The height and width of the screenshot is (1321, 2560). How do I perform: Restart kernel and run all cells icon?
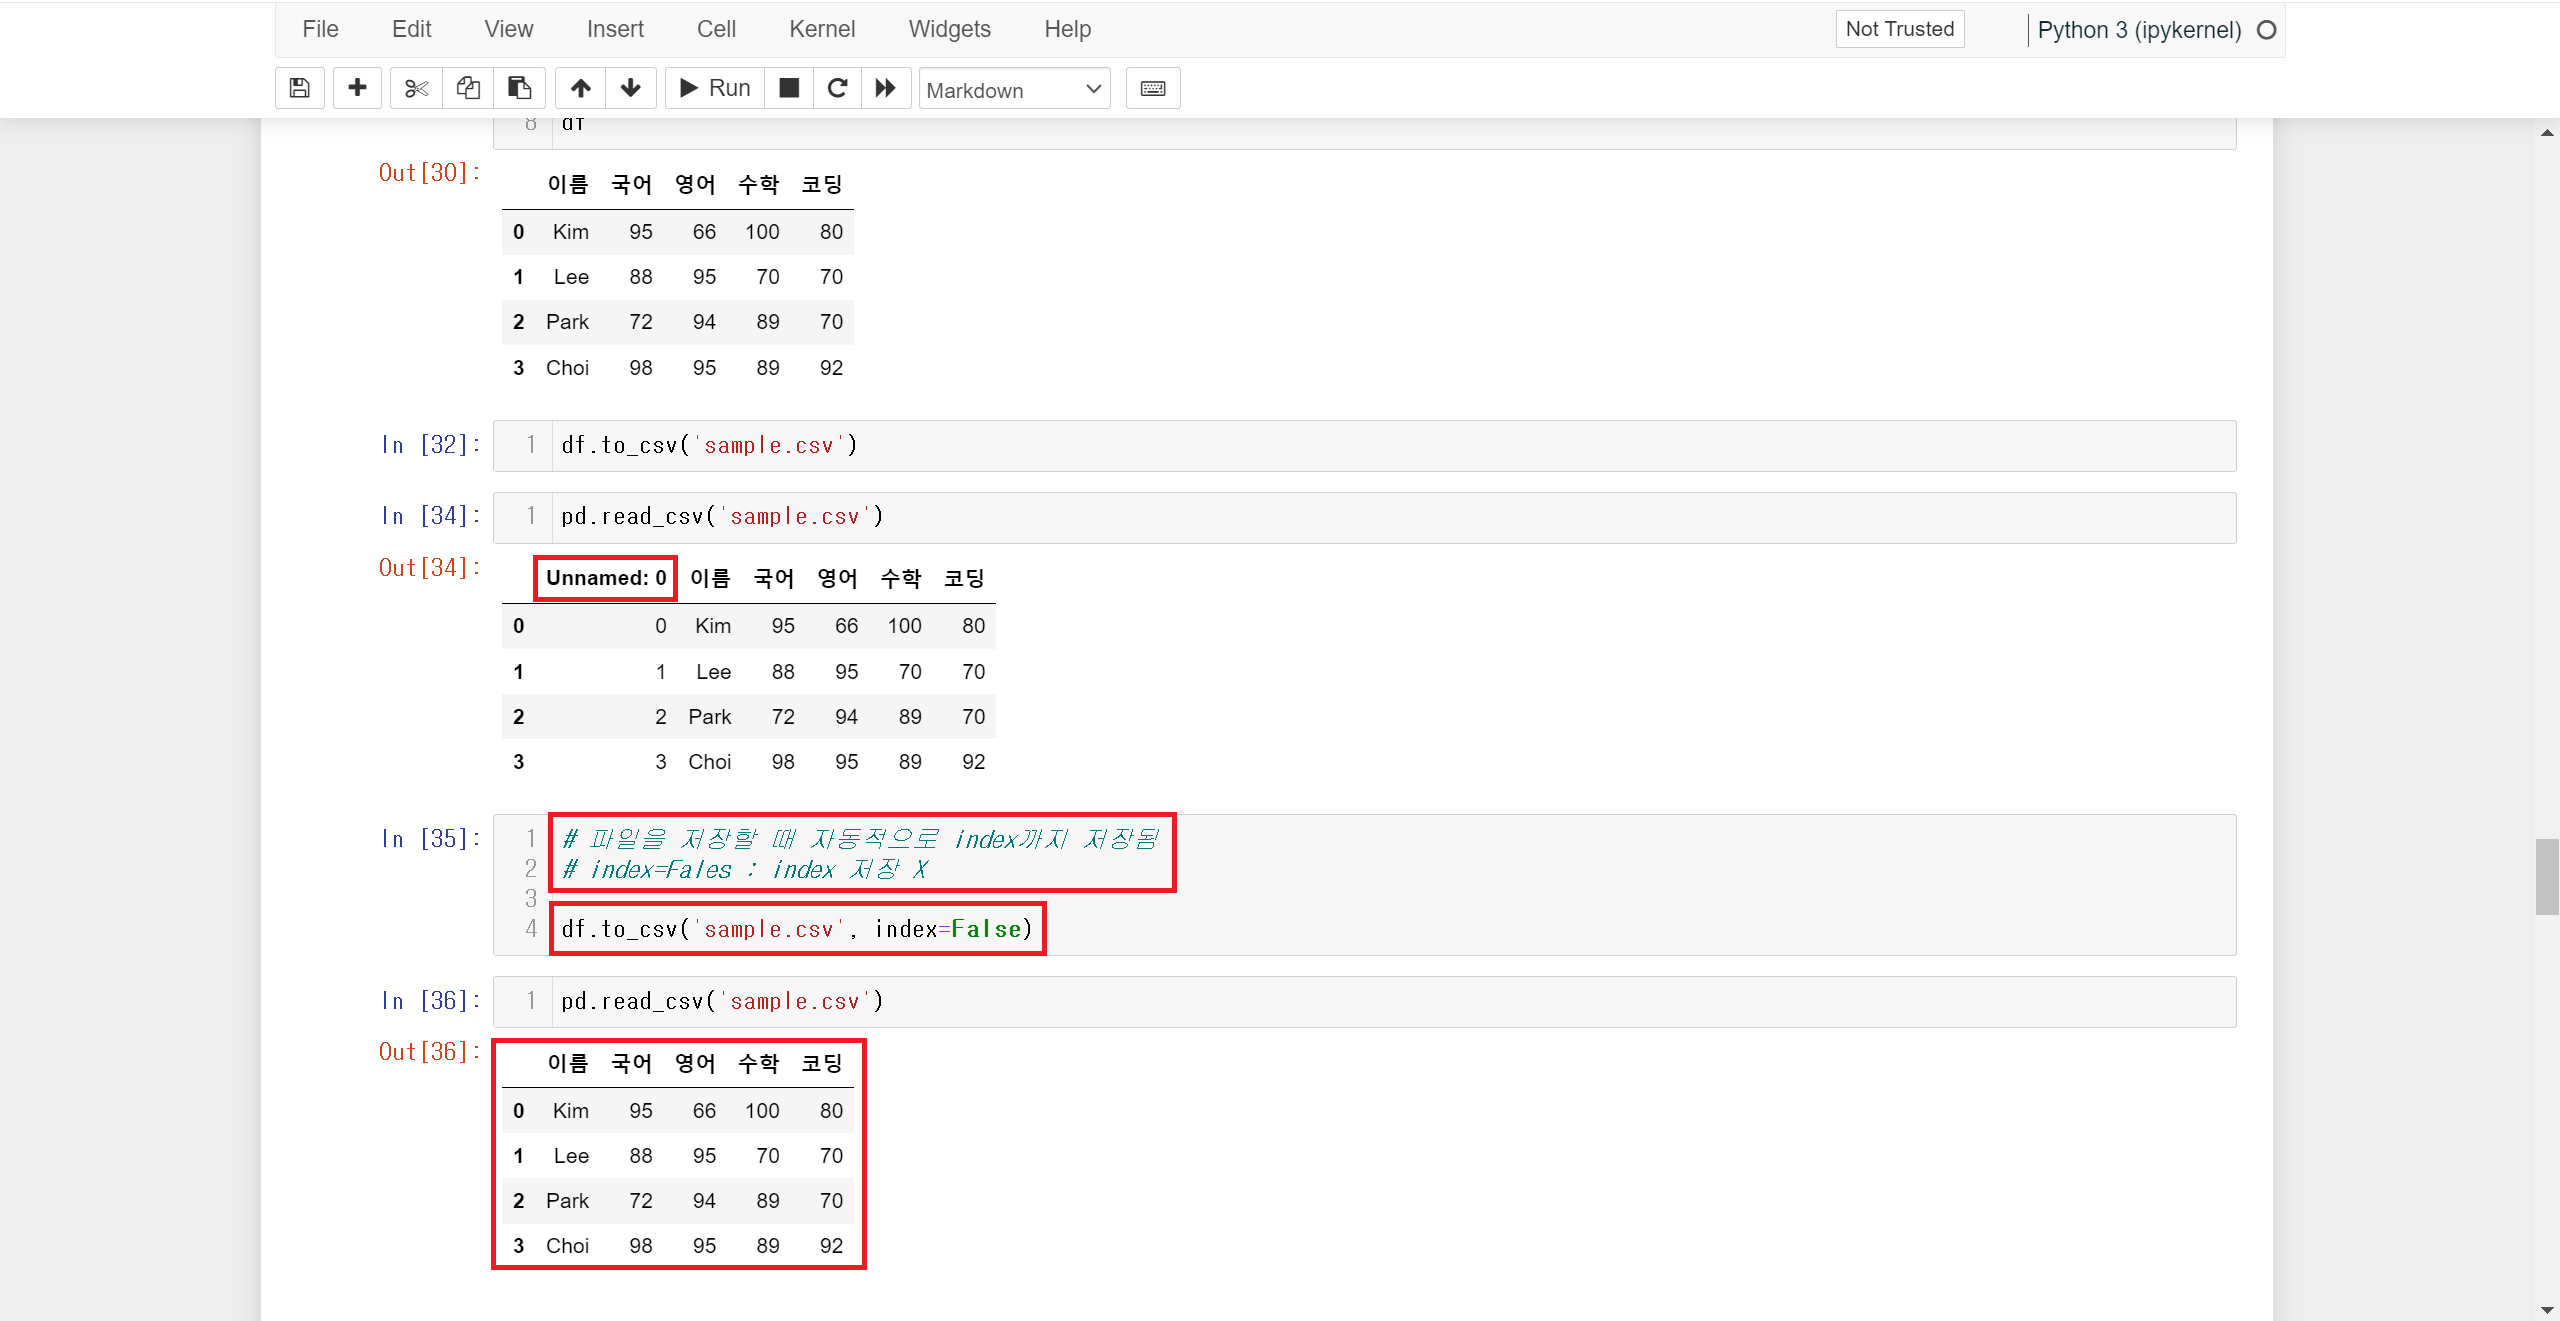pos(886,88)
